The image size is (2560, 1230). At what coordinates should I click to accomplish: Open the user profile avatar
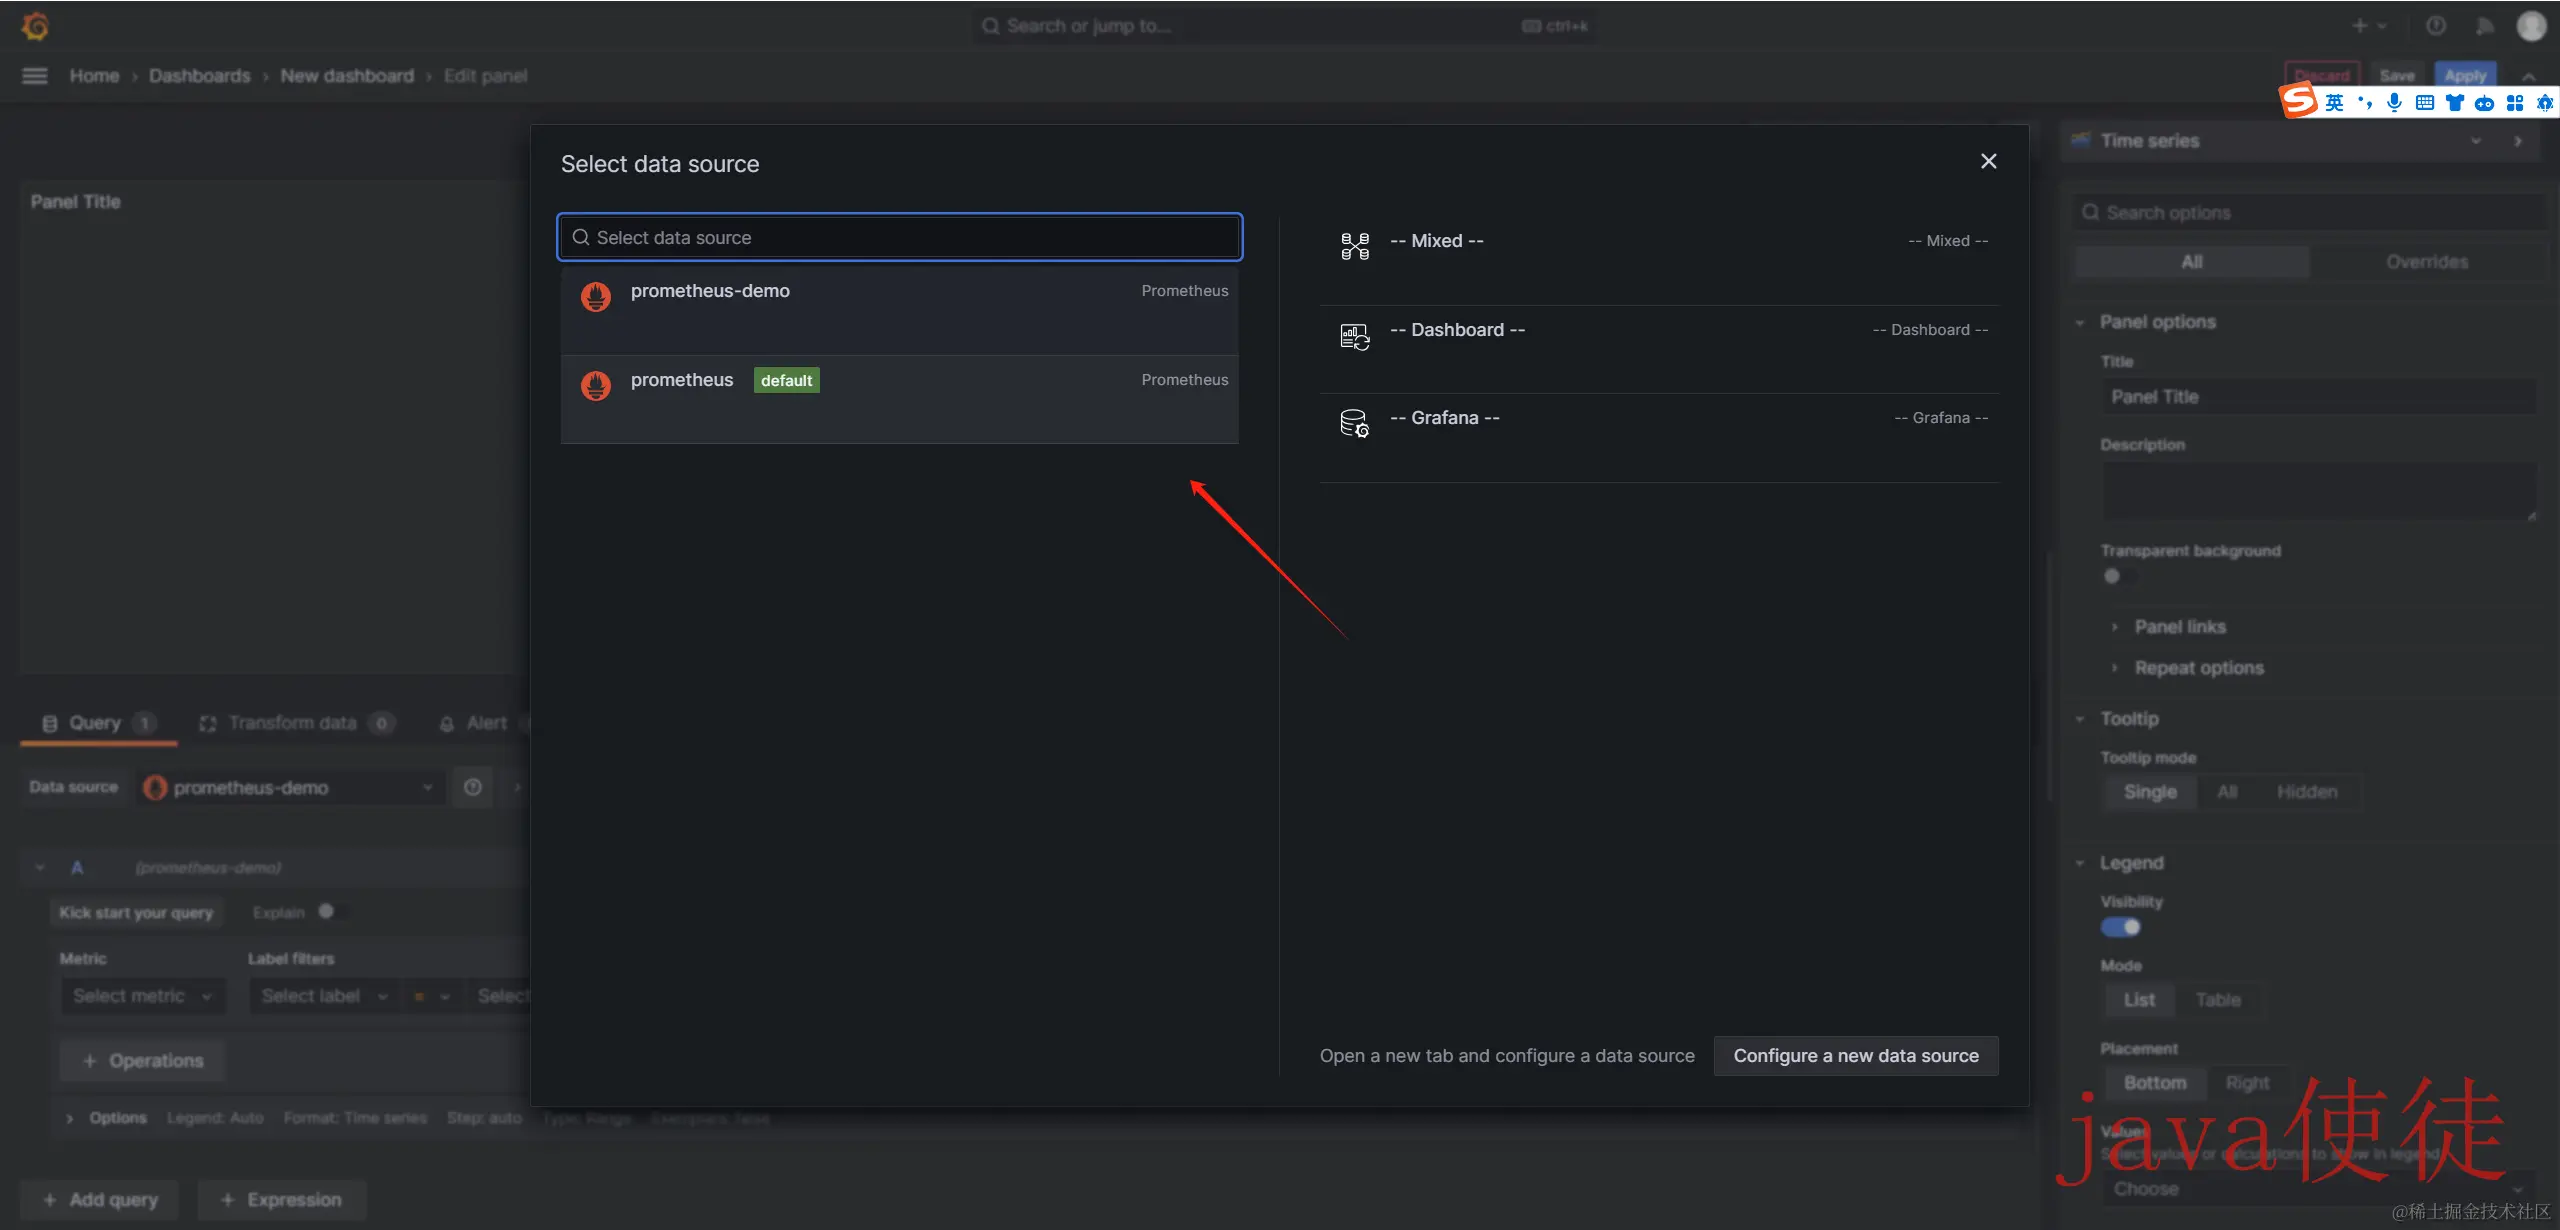tap(2531, 26)
